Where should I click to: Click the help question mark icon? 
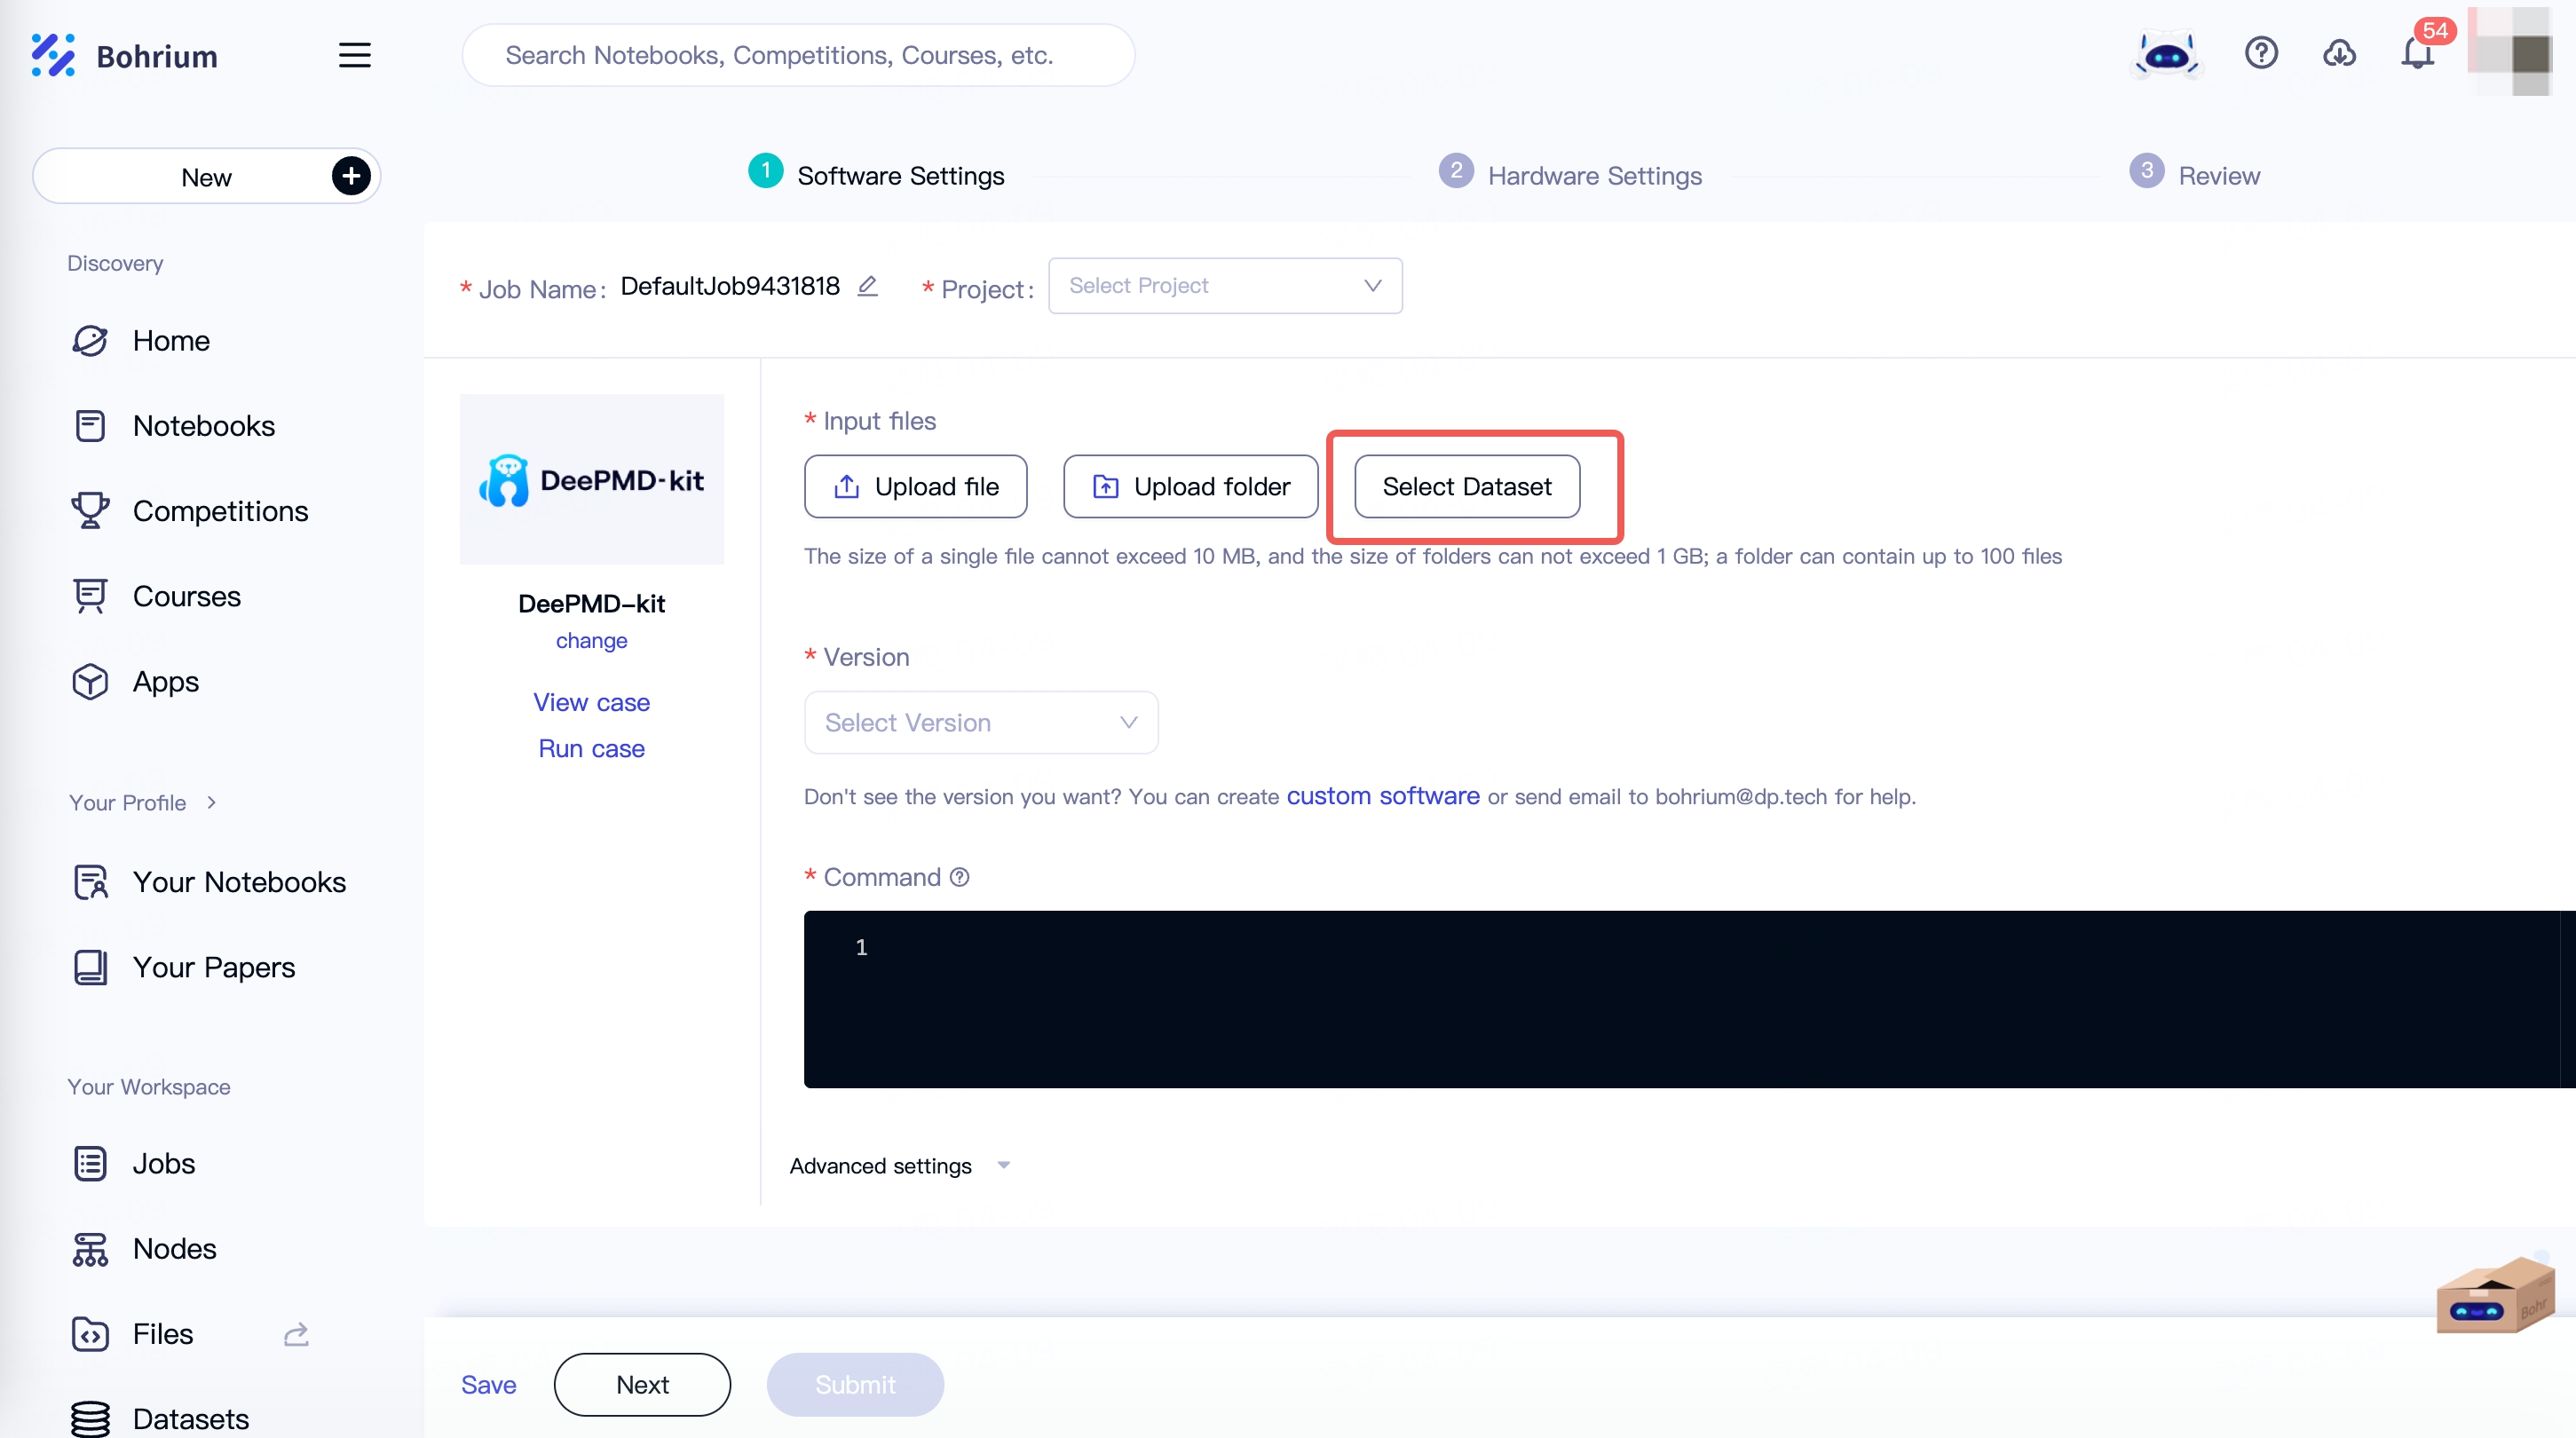[2263, 55]
